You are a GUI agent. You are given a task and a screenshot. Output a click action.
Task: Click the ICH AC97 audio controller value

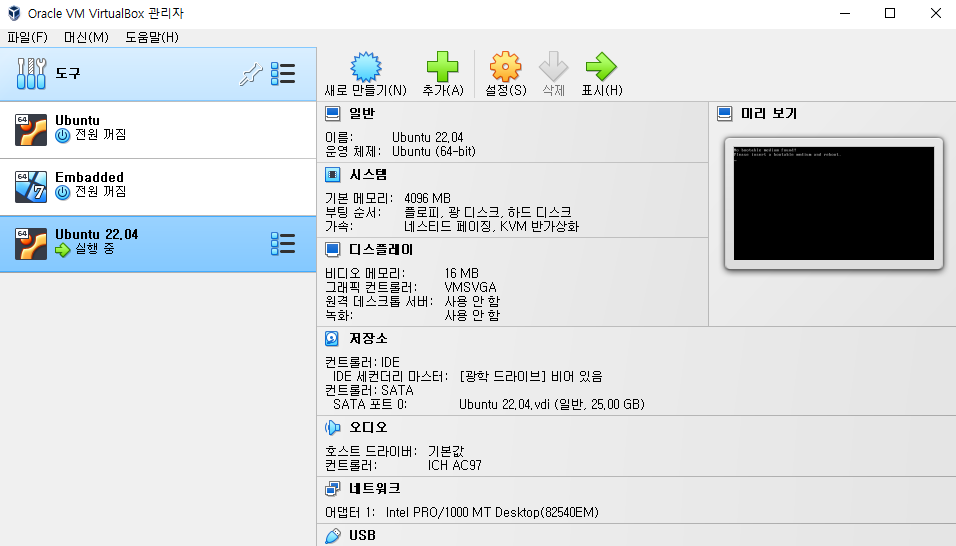[x=454, y=465]
